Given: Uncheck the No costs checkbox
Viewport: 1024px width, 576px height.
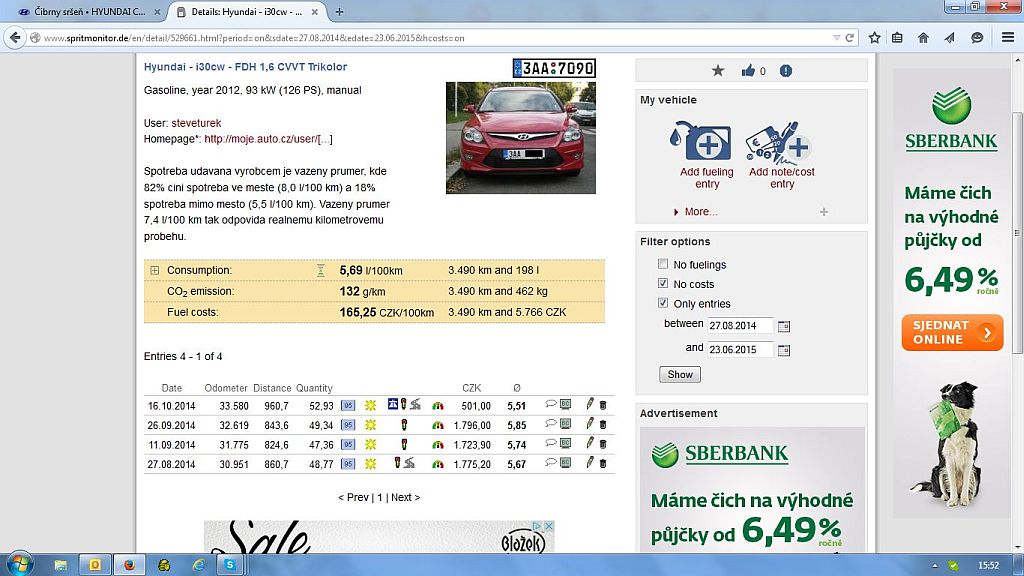Looking at the screenshot, I should [663, 283].
